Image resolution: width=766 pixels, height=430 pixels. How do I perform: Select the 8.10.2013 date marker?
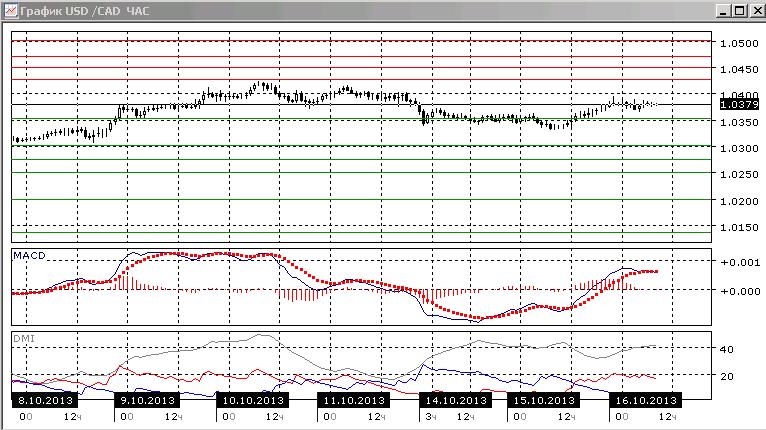(x=45, y=400)
